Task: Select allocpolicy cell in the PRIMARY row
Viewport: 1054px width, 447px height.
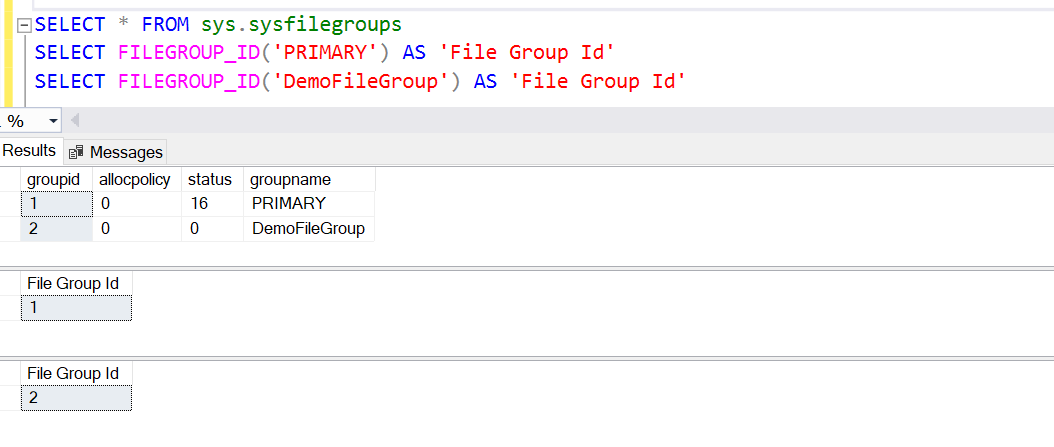Action: click(x=136, y=204)
